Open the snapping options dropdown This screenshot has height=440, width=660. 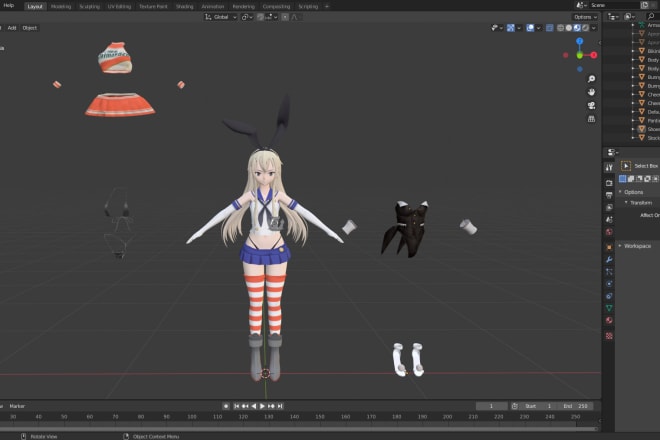pyautogui.click(x=271, y=17)
